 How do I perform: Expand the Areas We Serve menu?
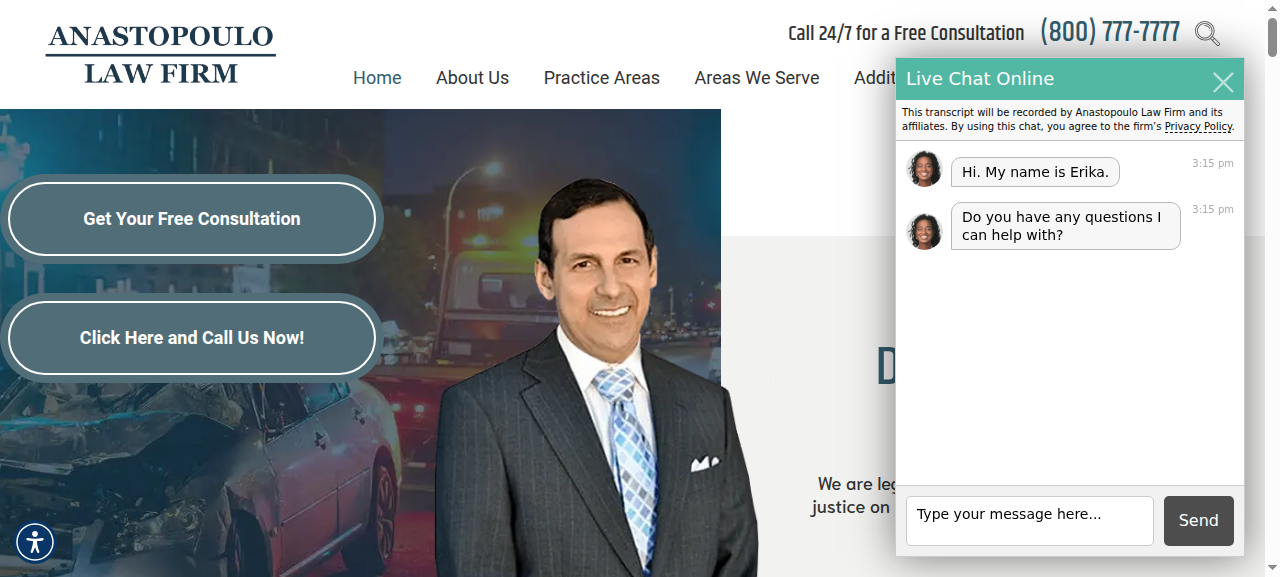(757, 78)
